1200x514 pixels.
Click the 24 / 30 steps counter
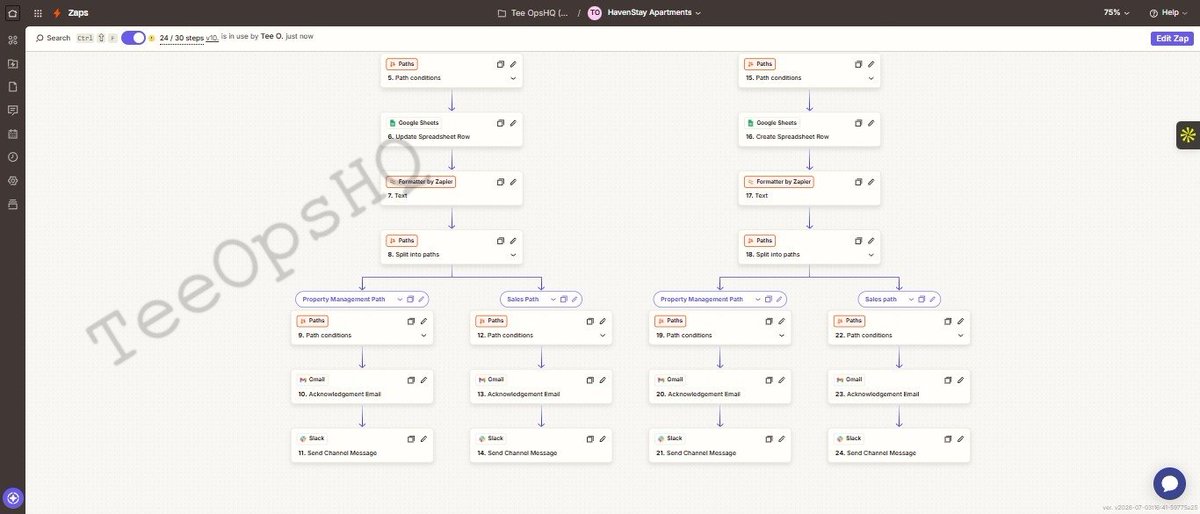181,38
